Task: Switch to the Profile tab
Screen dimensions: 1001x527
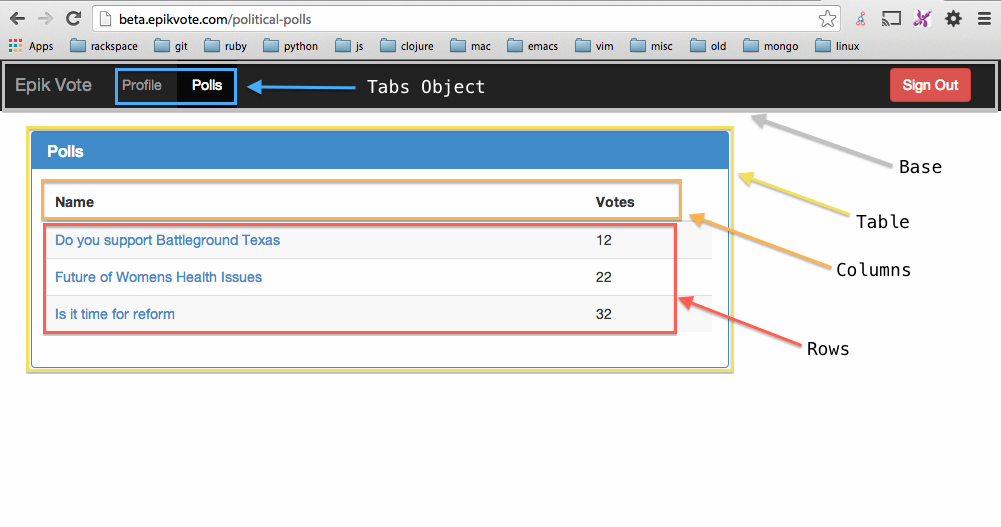Action: pos(142,85)
